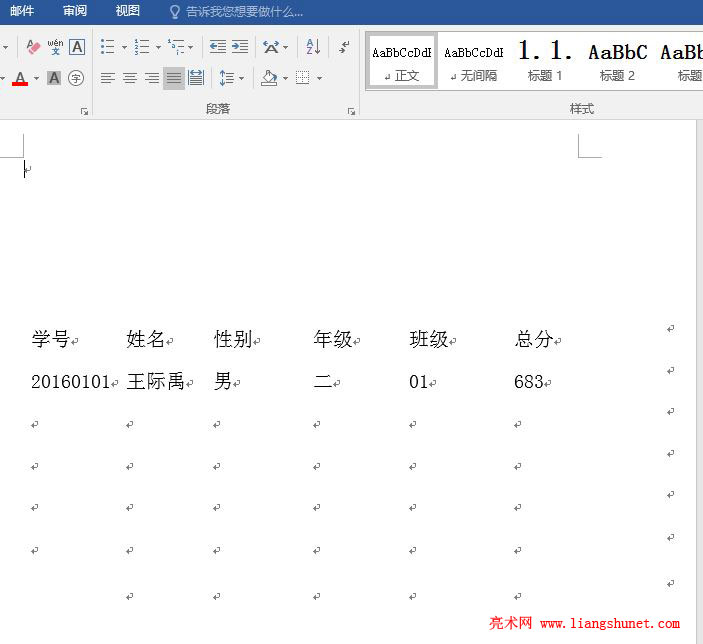The width and height of the screenshot is (703, 644).
Task: Click the 男 gender cell
Action: point(223,382)
